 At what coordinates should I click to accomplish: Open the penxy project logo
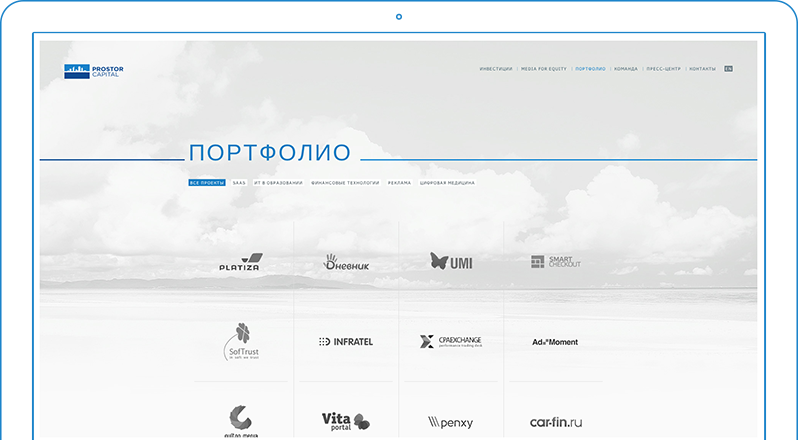pyautogui.click(x=451, y=422)
